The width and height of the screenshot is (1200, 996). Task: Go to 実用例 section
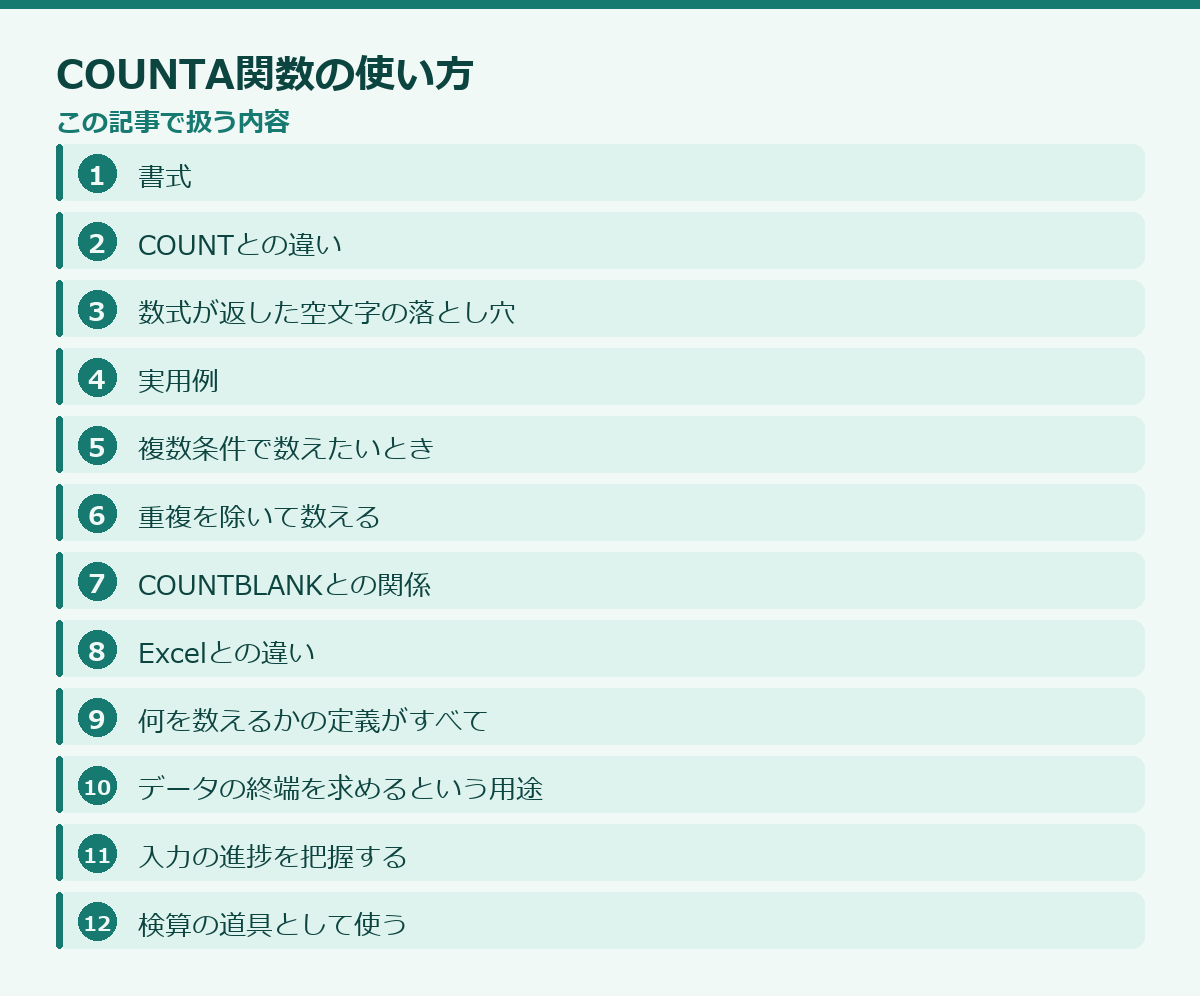[x=600, y=377]
